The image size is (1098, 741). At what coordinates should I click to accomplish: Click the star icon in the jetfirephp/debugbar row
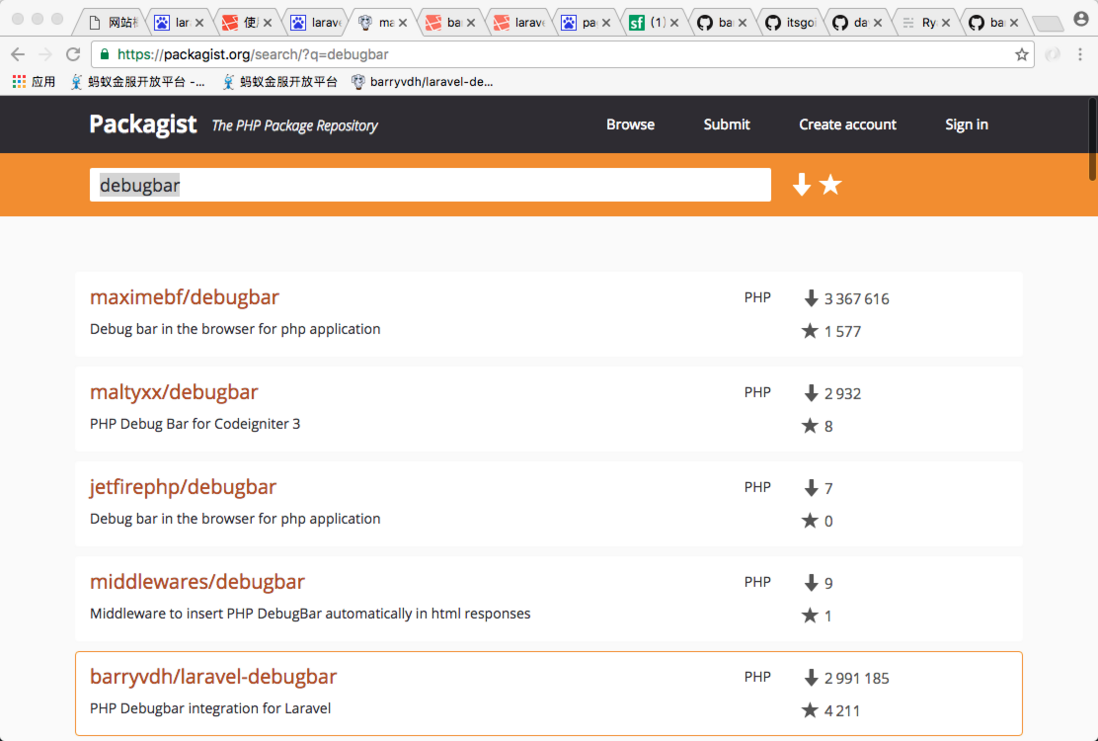pyautogui.click(x=809, y=520)
